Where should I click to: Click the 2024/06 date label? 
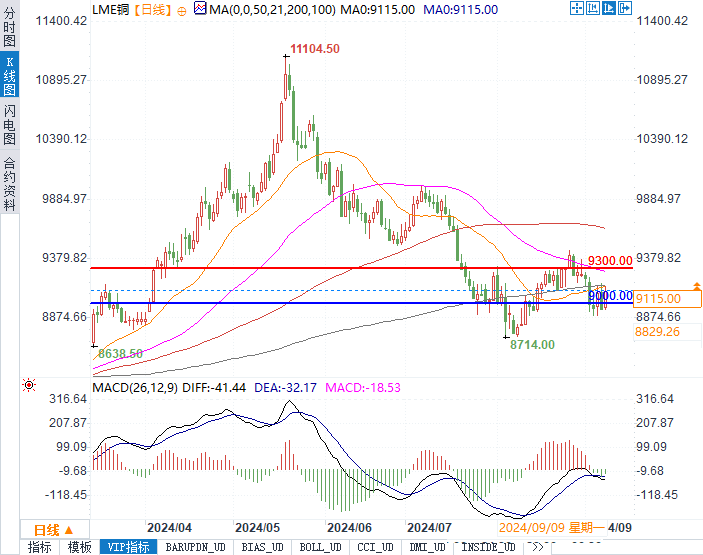point(349,528)
